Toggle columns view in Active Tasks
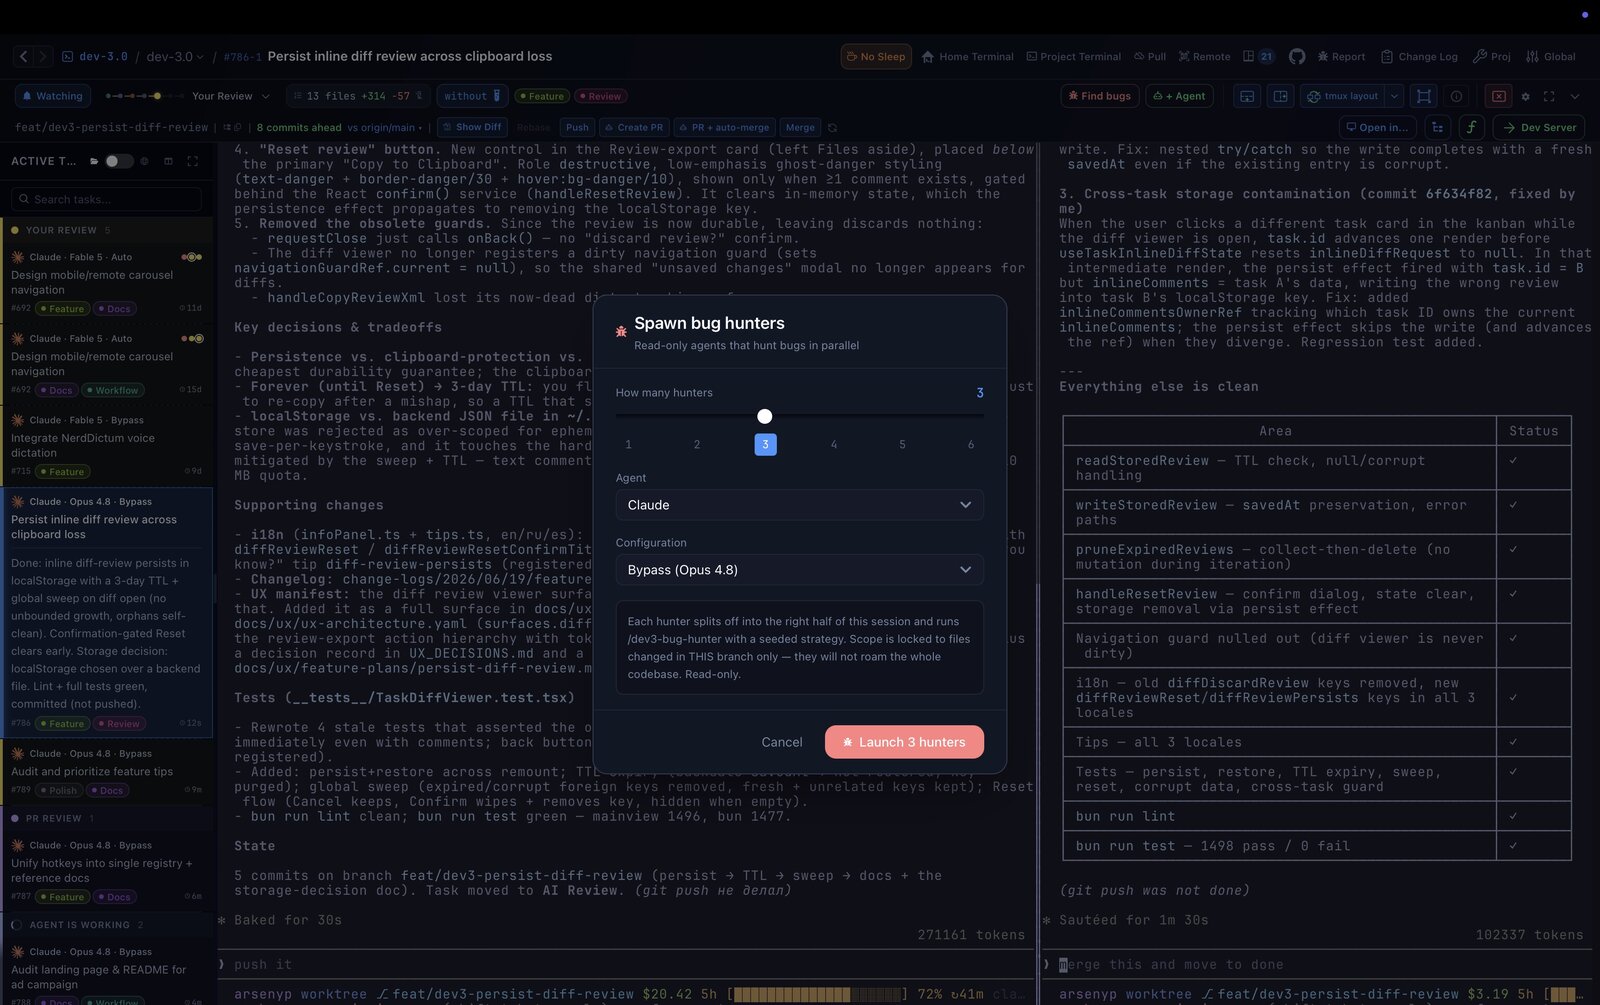1600x1005 pixels. (x=168, y=161)
